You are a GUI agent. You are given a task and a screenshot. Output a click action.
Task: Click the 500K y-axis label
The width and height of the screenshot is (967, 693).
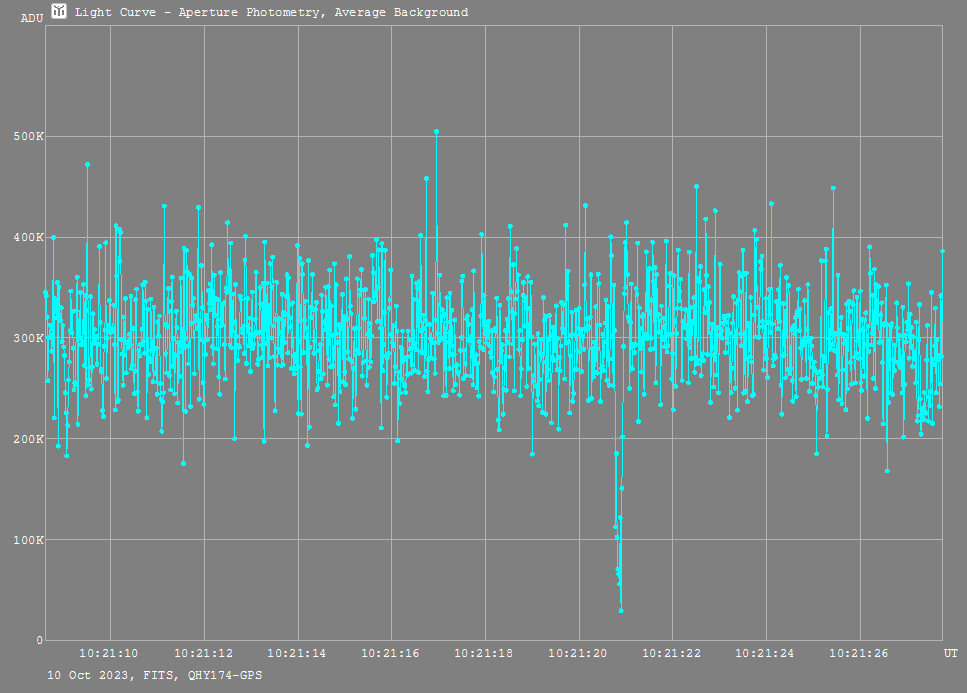[28, 136]
